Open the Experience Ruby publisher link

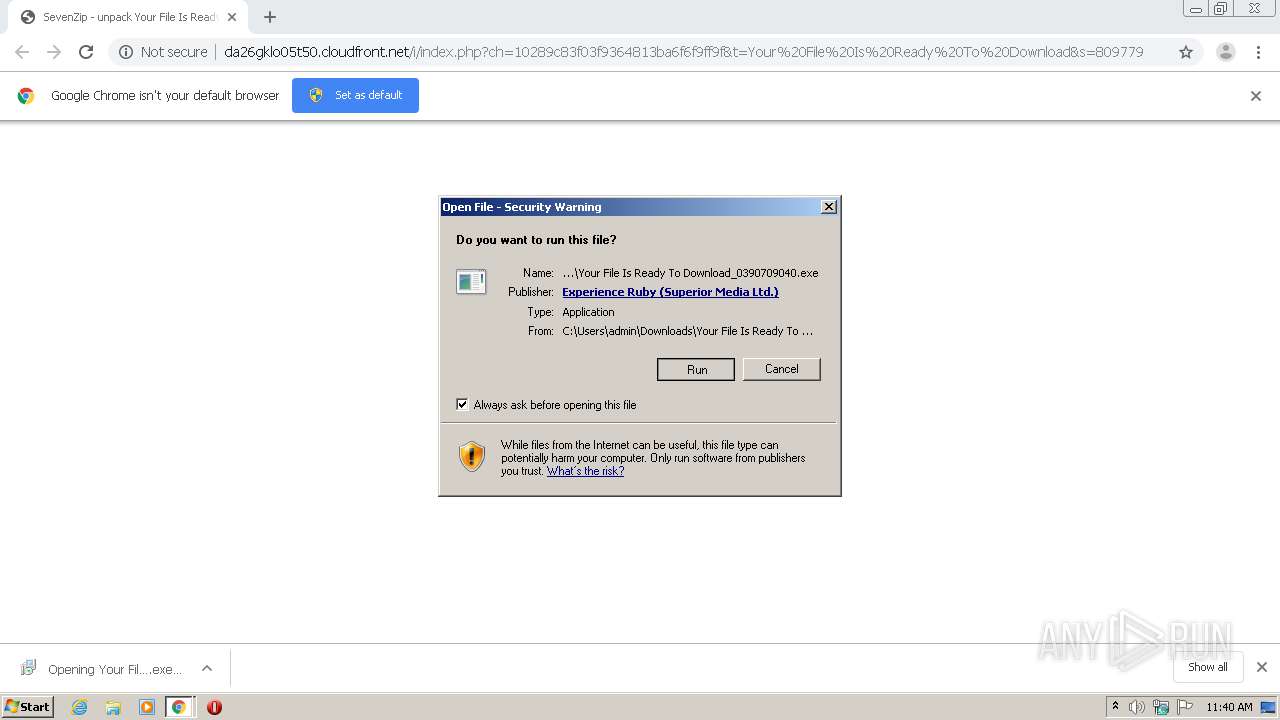coord(670,292)
